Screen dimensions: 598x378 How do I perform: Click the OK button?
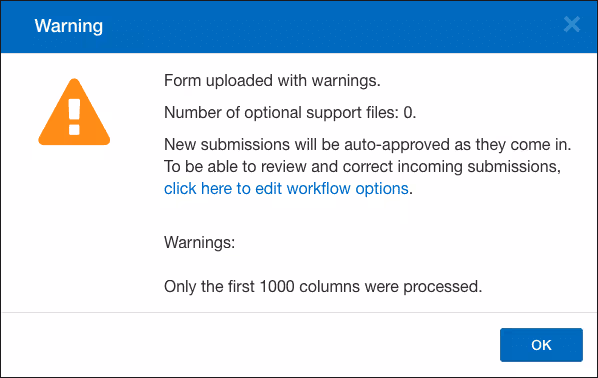[541, 345]
